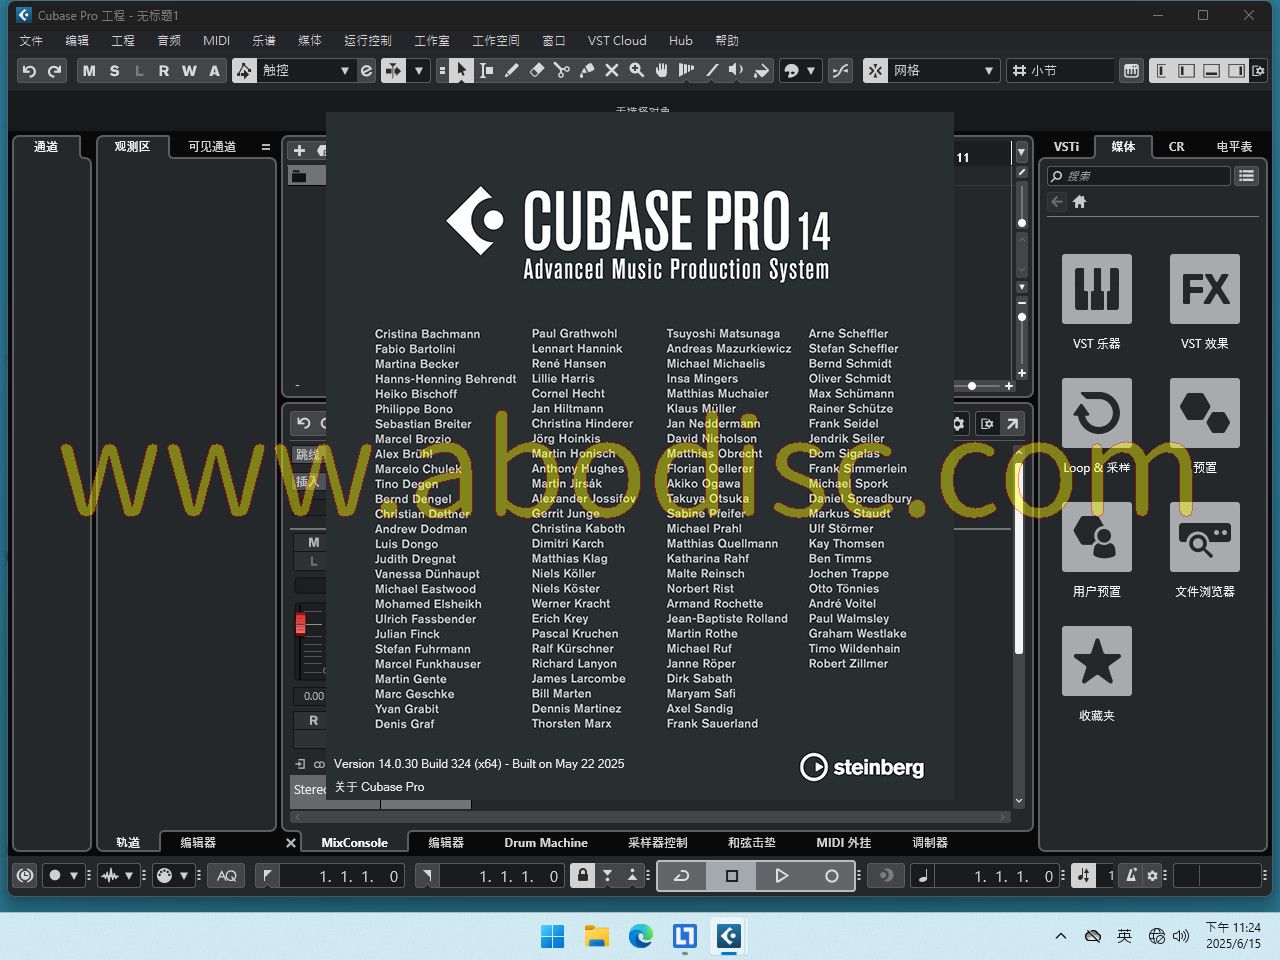The image size is (1280, 960).
Task: Choose the Erase tool
Action: (x=536, y=71)
